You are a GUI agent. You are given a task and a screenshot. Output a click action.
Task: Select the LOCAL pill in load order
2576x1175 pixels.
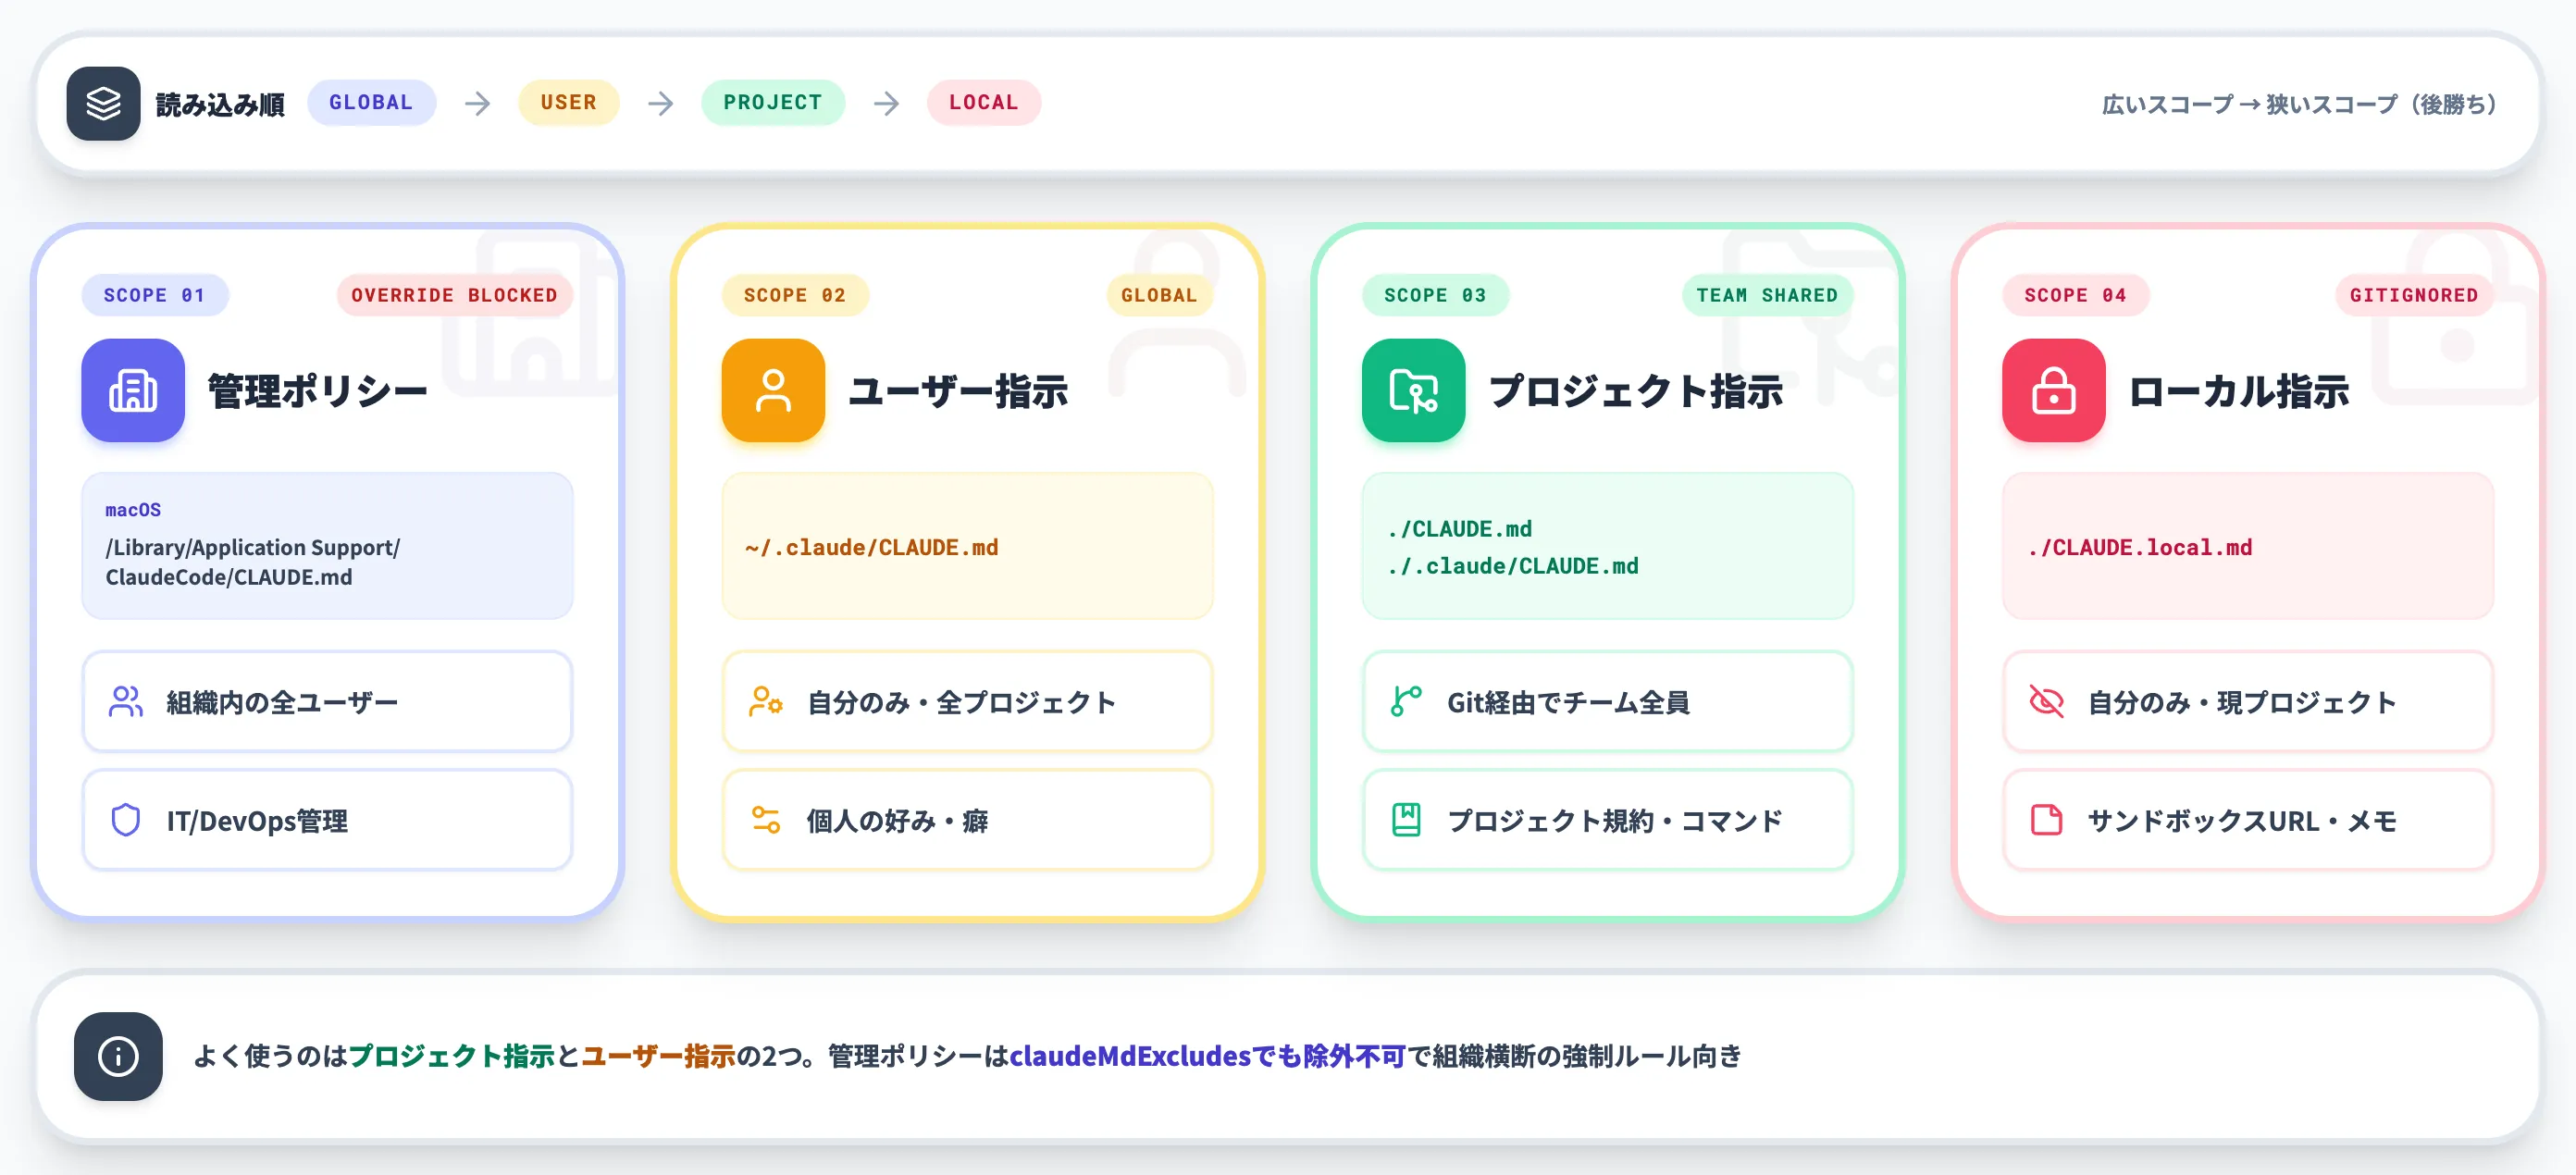click(x=983, y=103)
